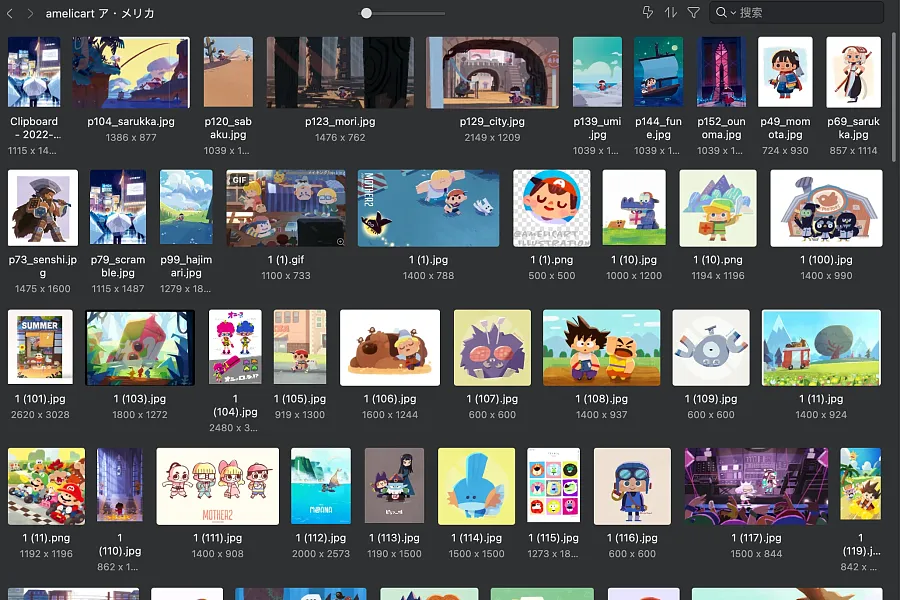The height and width of the screenshot is (600, 900).
Task: Click the thumbnail size slider handle
Action: [366, 13]
